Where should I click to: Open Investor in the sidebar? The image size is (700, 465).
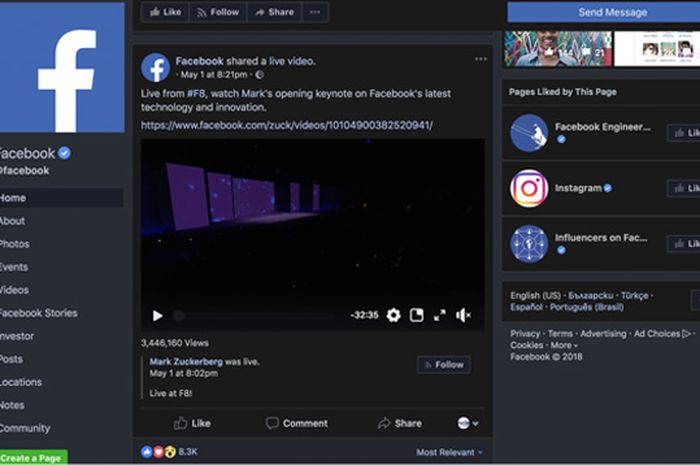pos(17,336)
